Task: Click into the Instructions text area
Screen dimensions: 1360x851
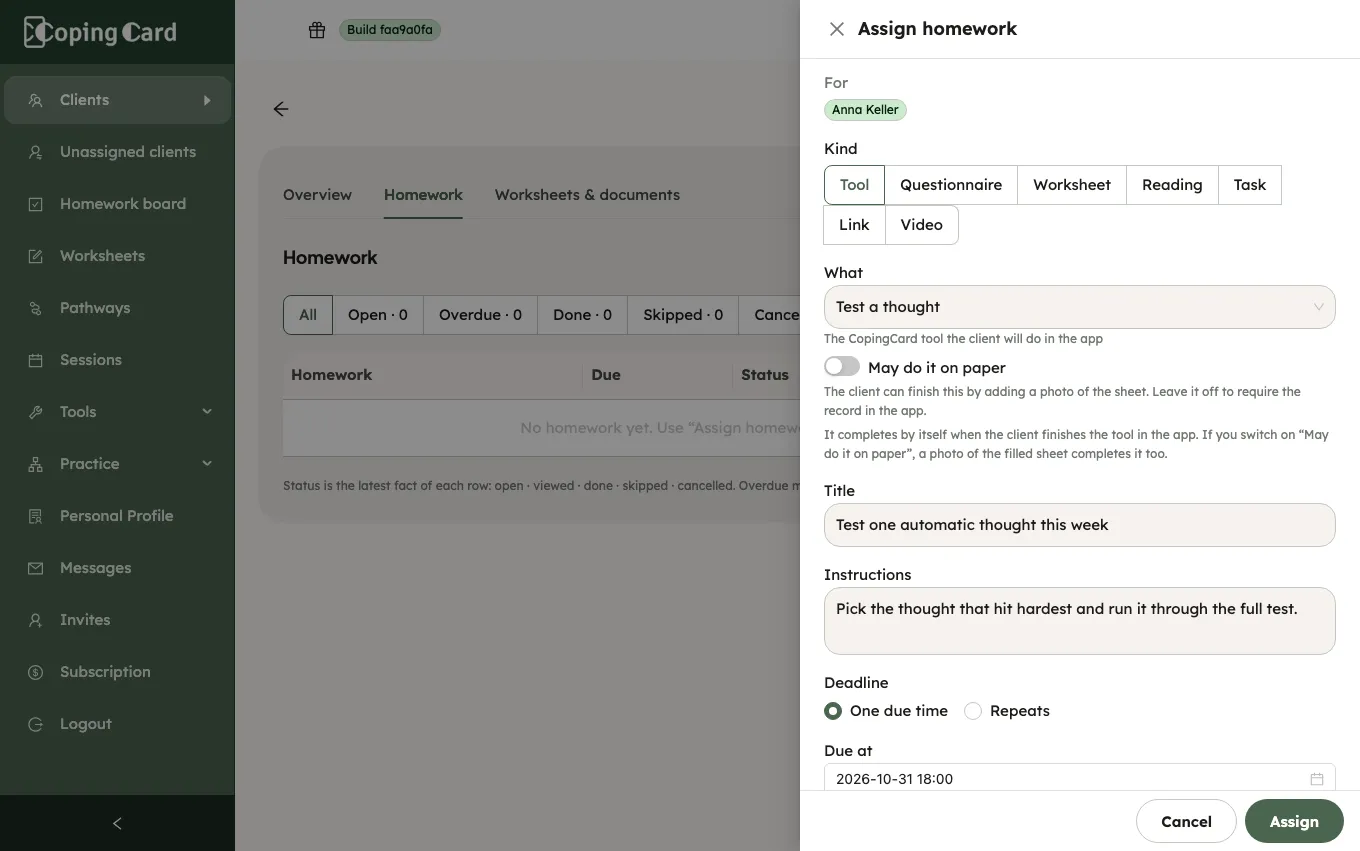Action: [x=1079, y=621]
